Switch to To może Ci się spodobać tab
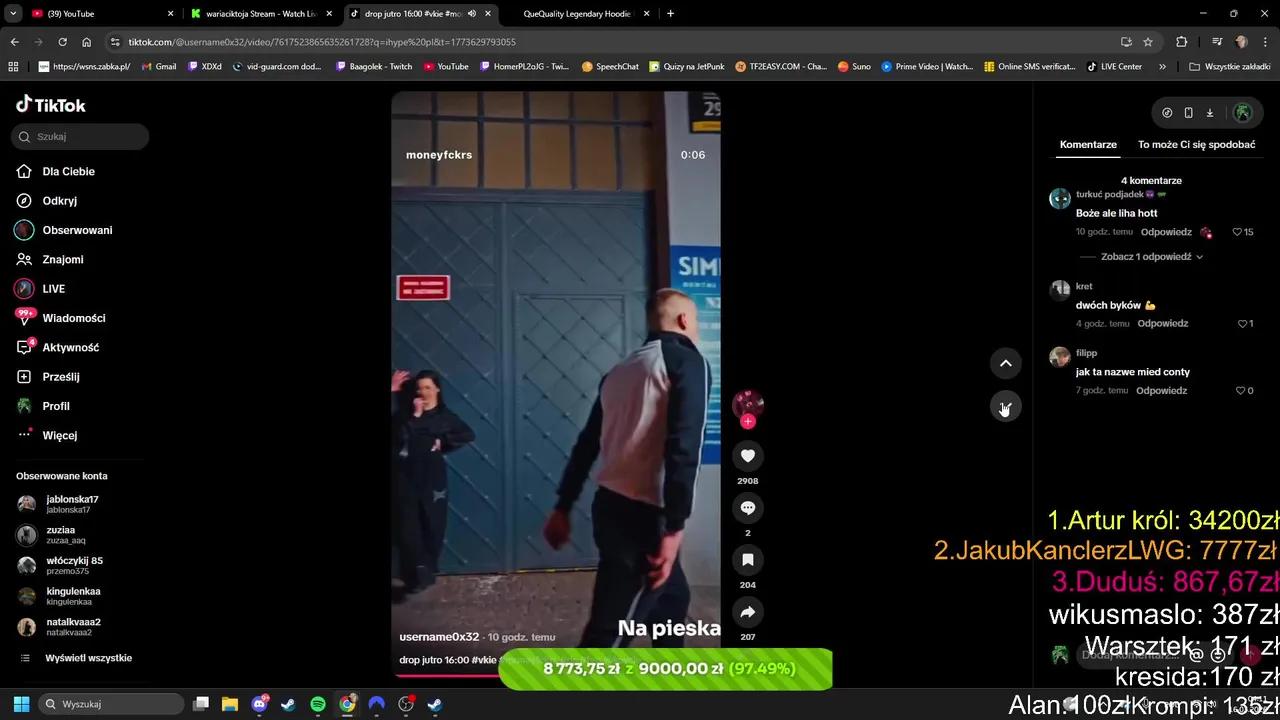 pyautogui.click(x=1196, y=144)
